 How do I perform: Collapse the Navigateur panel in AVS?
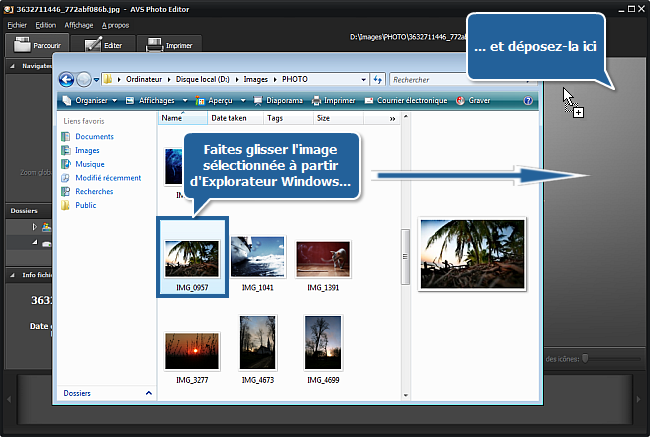point(12,66)
